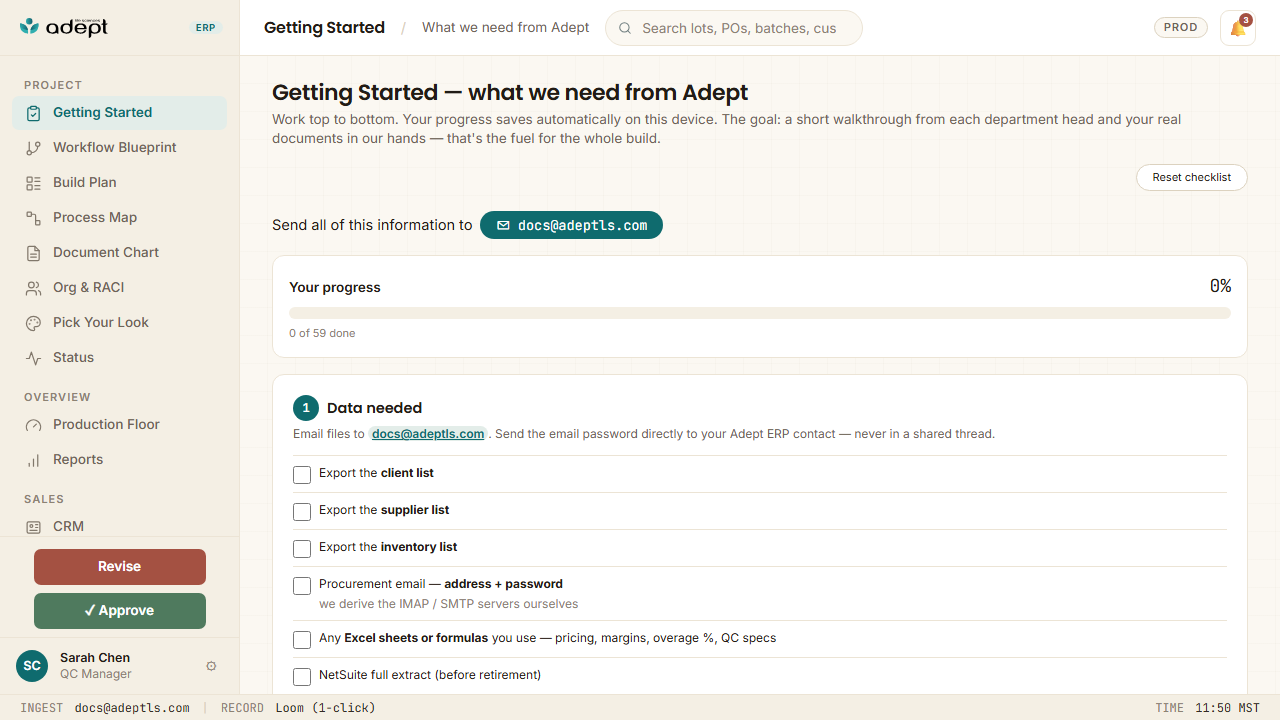Tick the Procurement email checkbox

tap(302, 586)
